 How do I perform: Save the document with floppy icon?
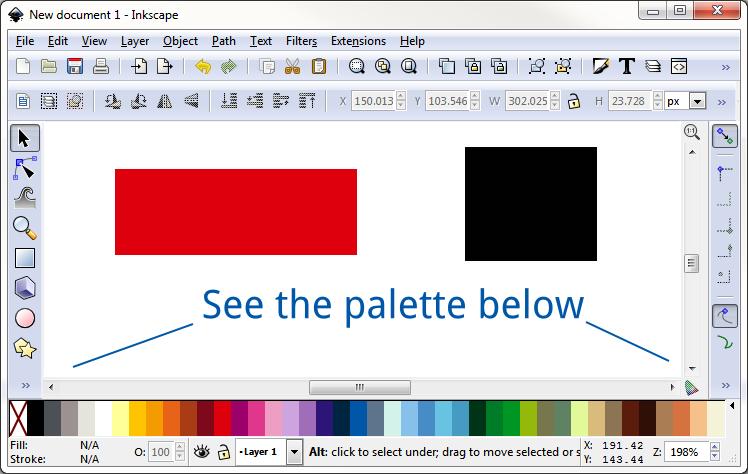pyautogui.click(x=75, y=66)
